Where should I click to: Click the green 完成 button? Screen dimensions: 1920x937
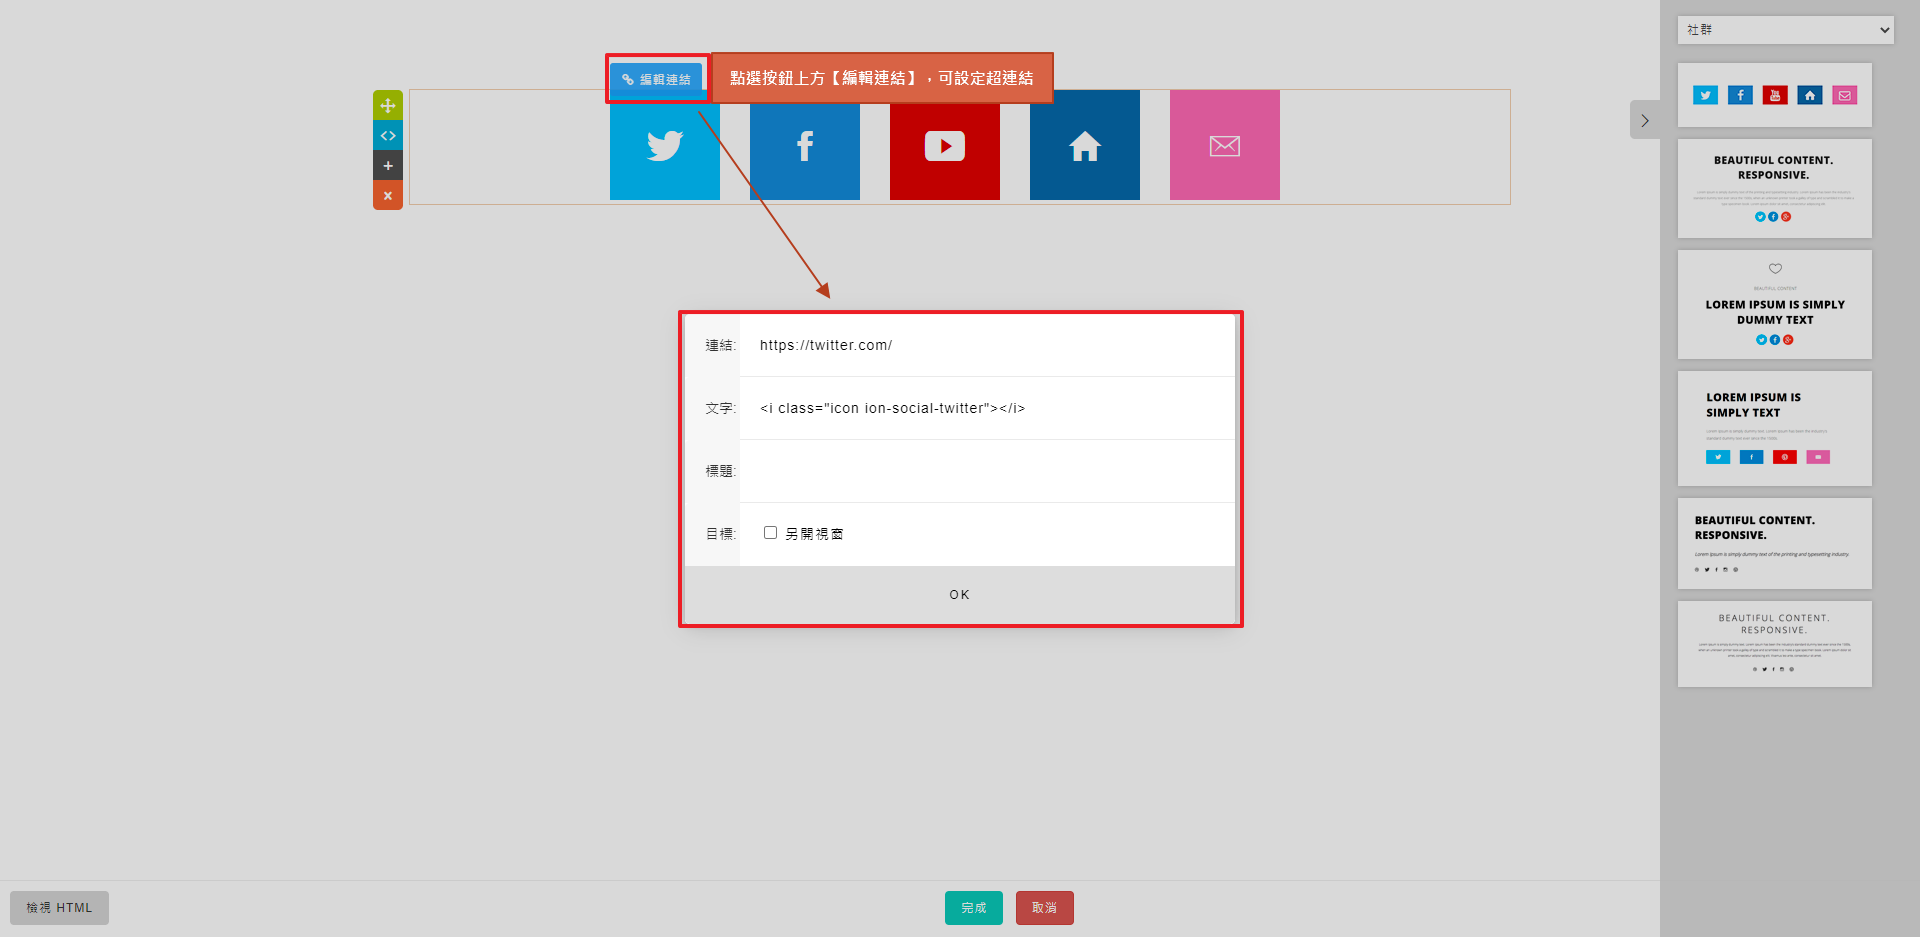click(x=973, y=908)
